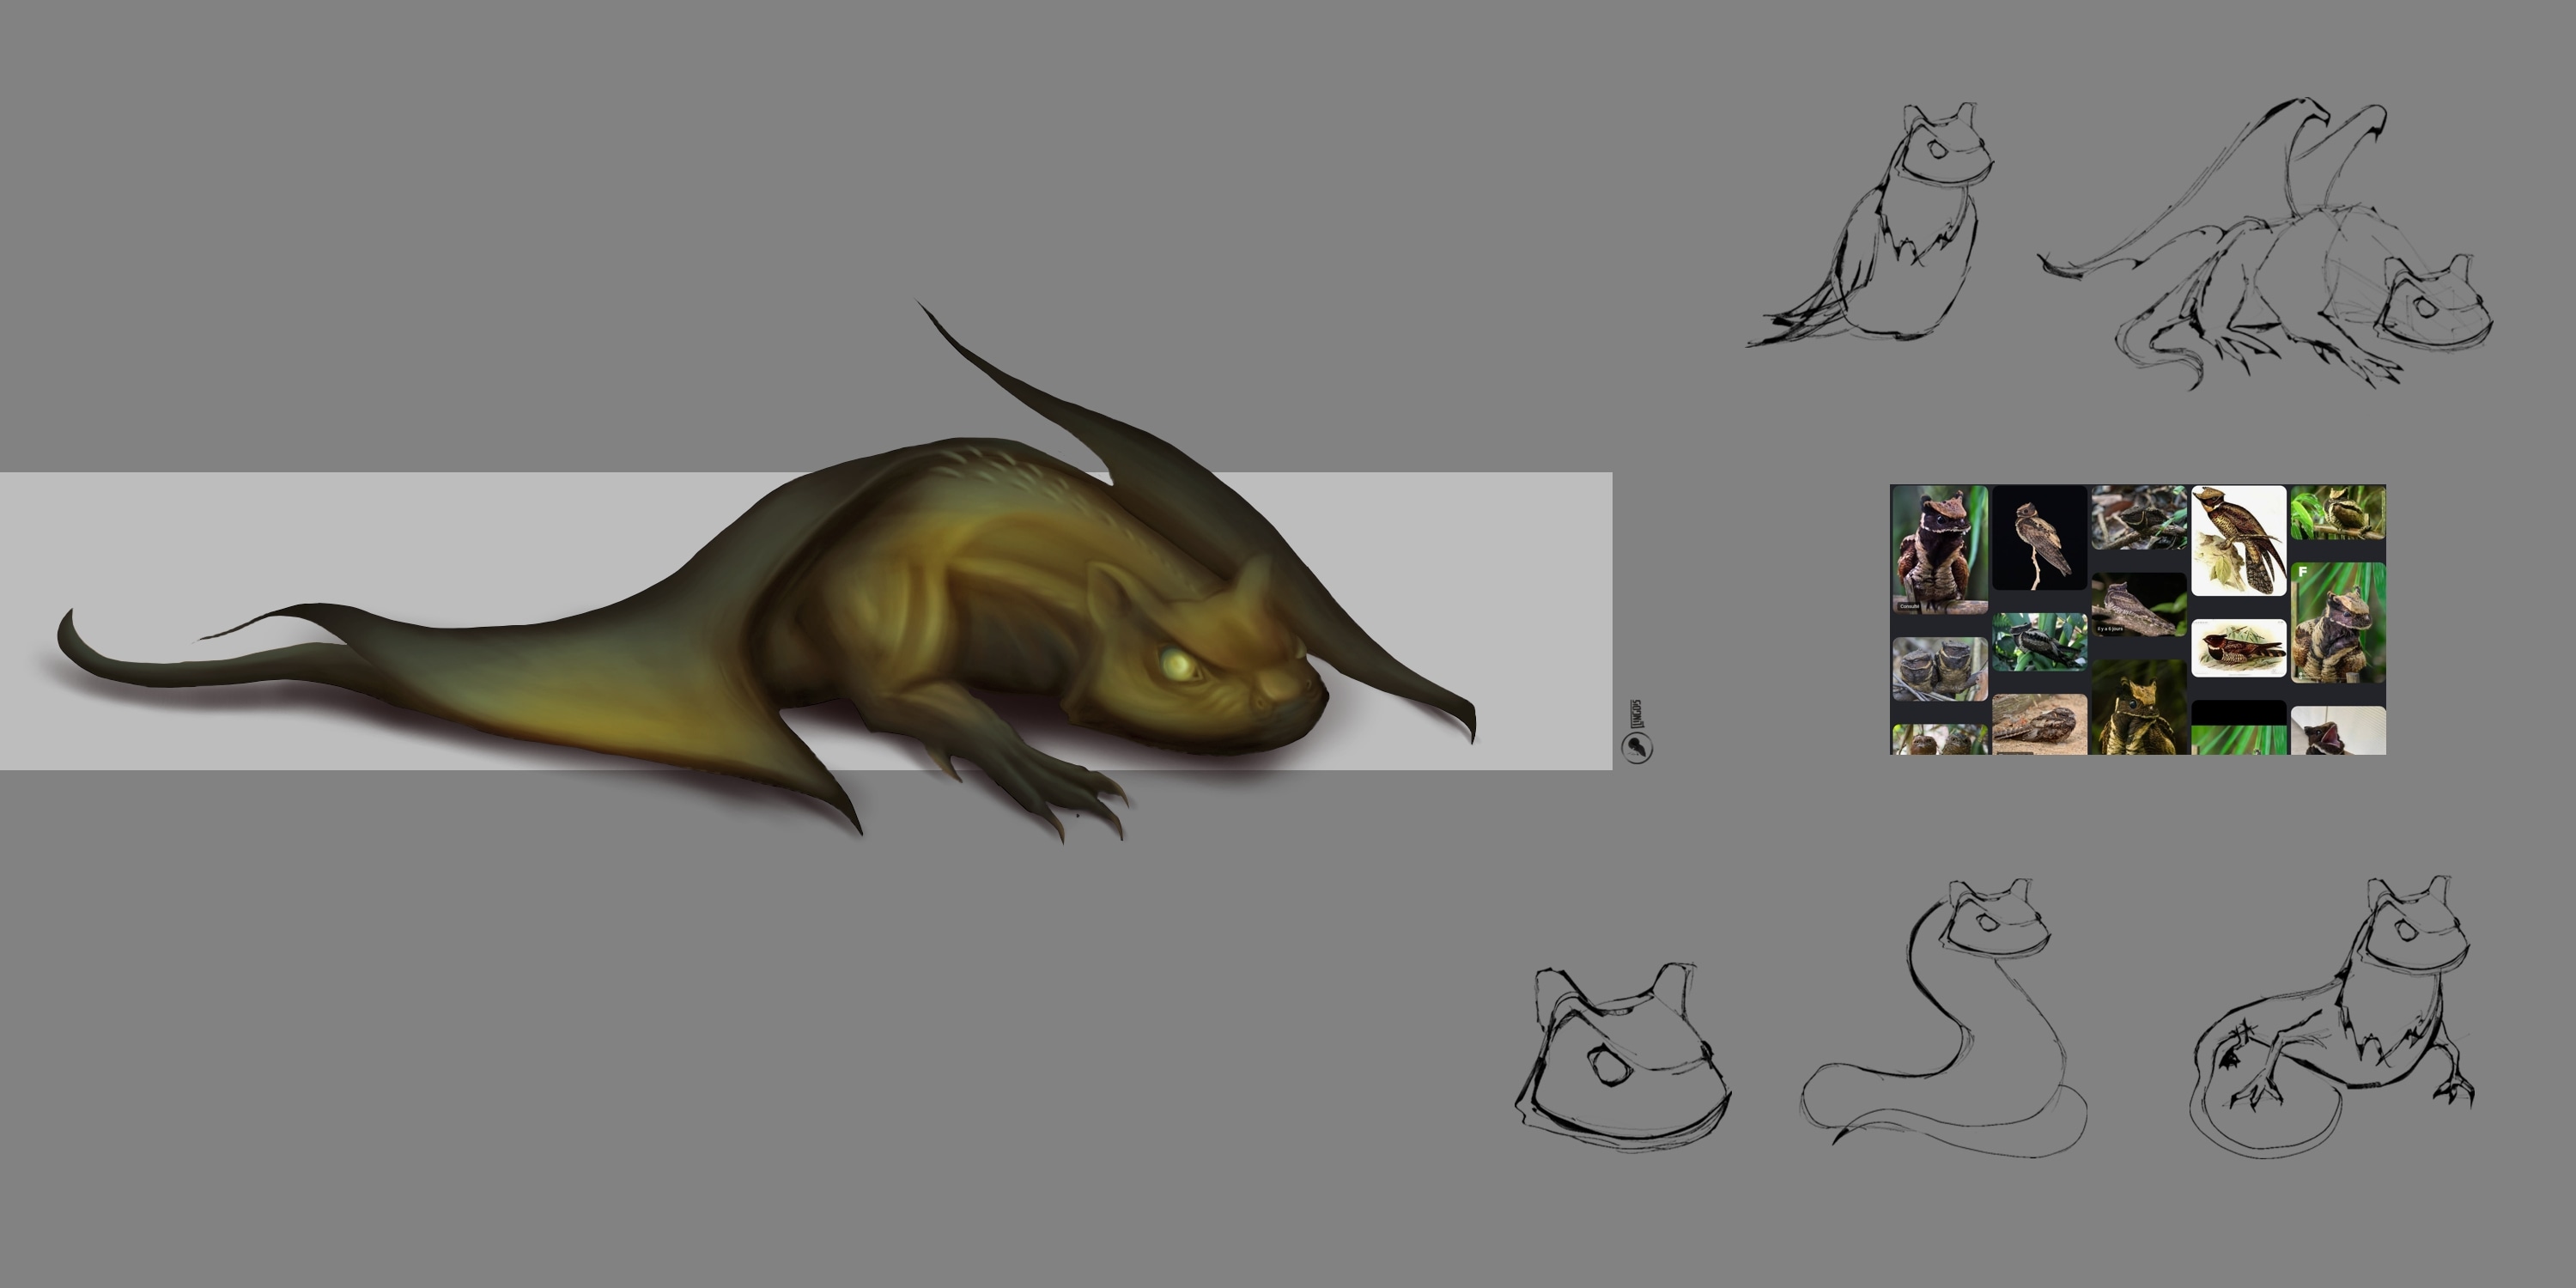The width and height of the screenshot is (2576, 1288).
Task: Click the lizard-bodied creature sketch with curled tail
Action: (2332, 1016)
